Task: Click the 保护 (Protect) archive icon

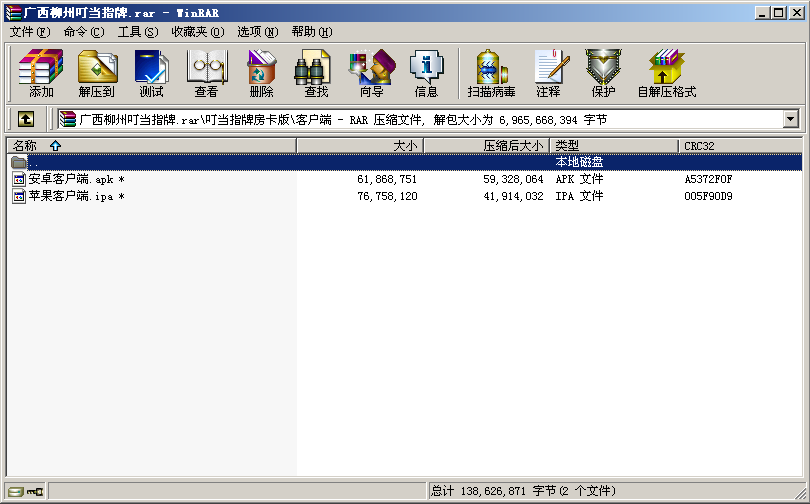Action: 603,73
